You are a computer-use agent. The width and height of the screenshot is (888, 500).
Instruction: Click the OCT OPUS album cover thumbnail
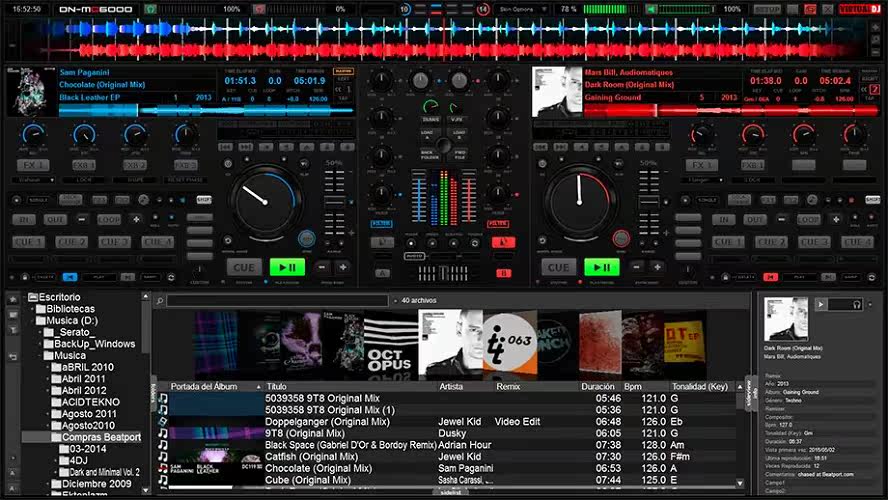[x=391, y=345]
